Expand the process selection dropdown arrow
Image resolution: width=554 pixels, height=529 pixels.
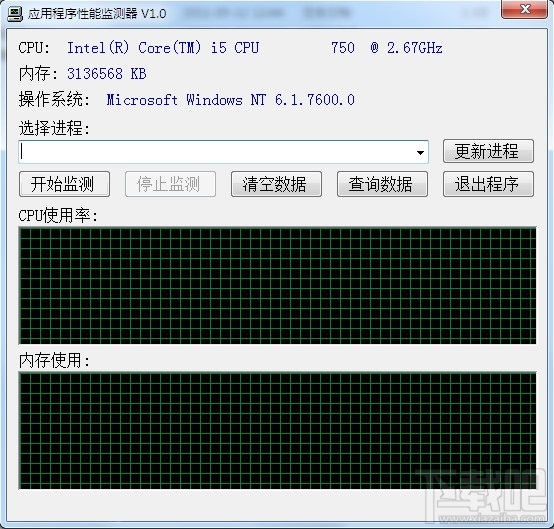click(x=420, y=152)
